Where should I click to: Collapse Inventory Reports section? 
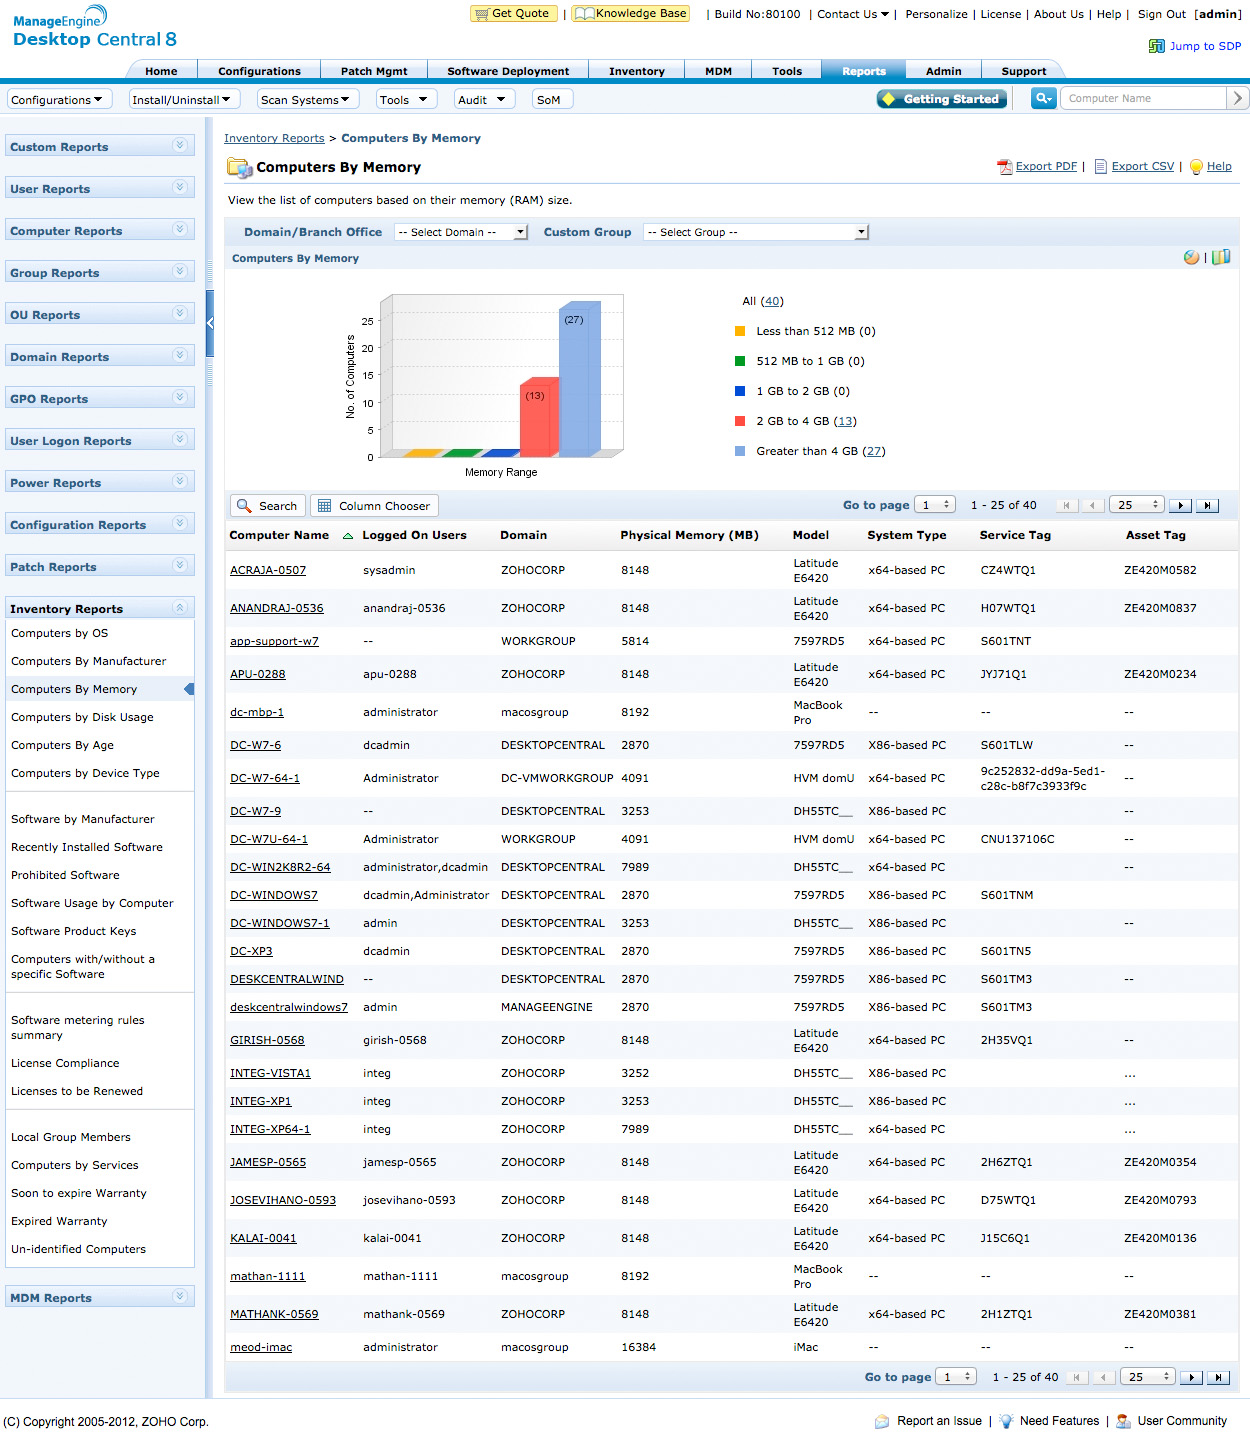pyautogui.click(x=180, y=607)
